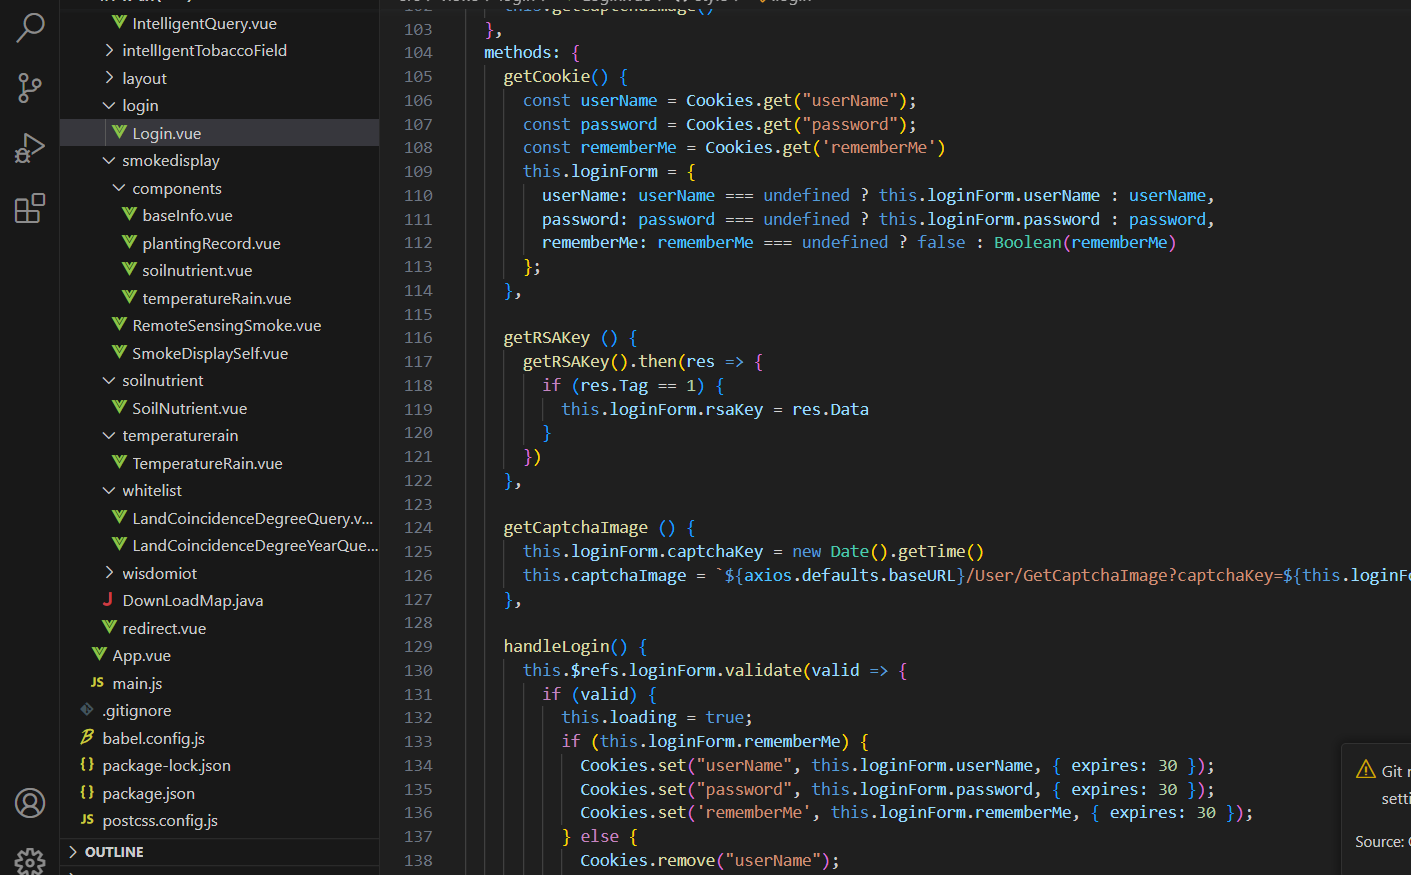Viewport: 1411px width, 875px height.
Task: Click the Java icon beside DownLoadMap.java
Action: pyautogui.click(x=108, y=599)
